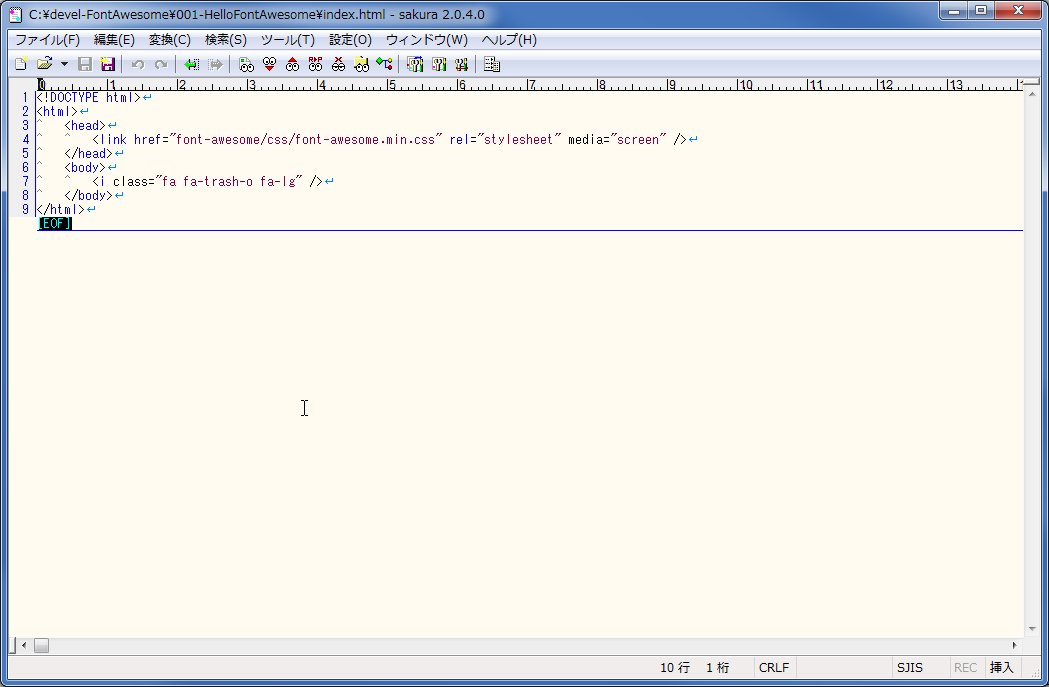
Task: Open the 変換(C) menu
Action: 170,39
